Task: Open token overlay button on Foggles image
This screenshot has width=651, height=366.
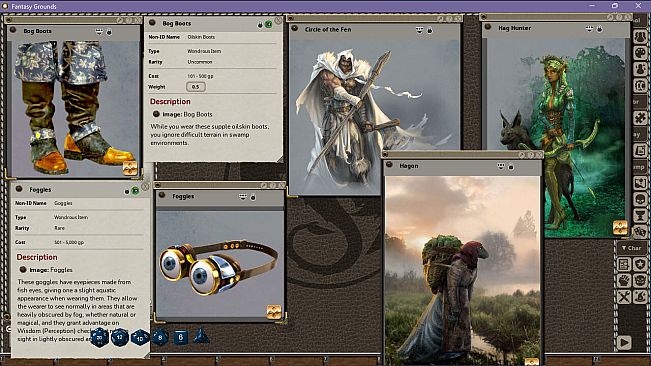Action: (x=274, y=312)
